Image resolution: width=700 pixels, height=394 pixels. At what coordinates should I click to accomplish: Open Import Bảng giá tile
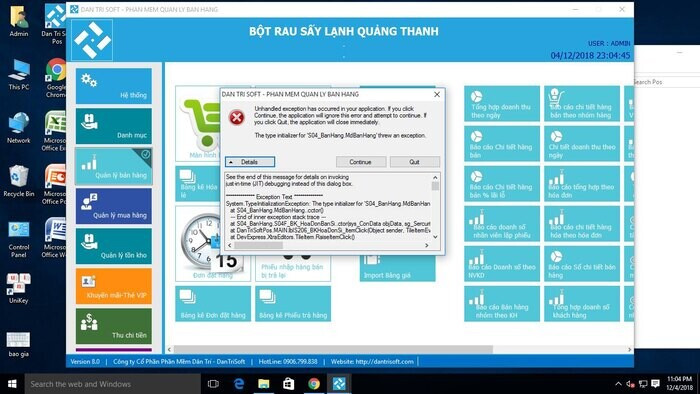point(397,269)
